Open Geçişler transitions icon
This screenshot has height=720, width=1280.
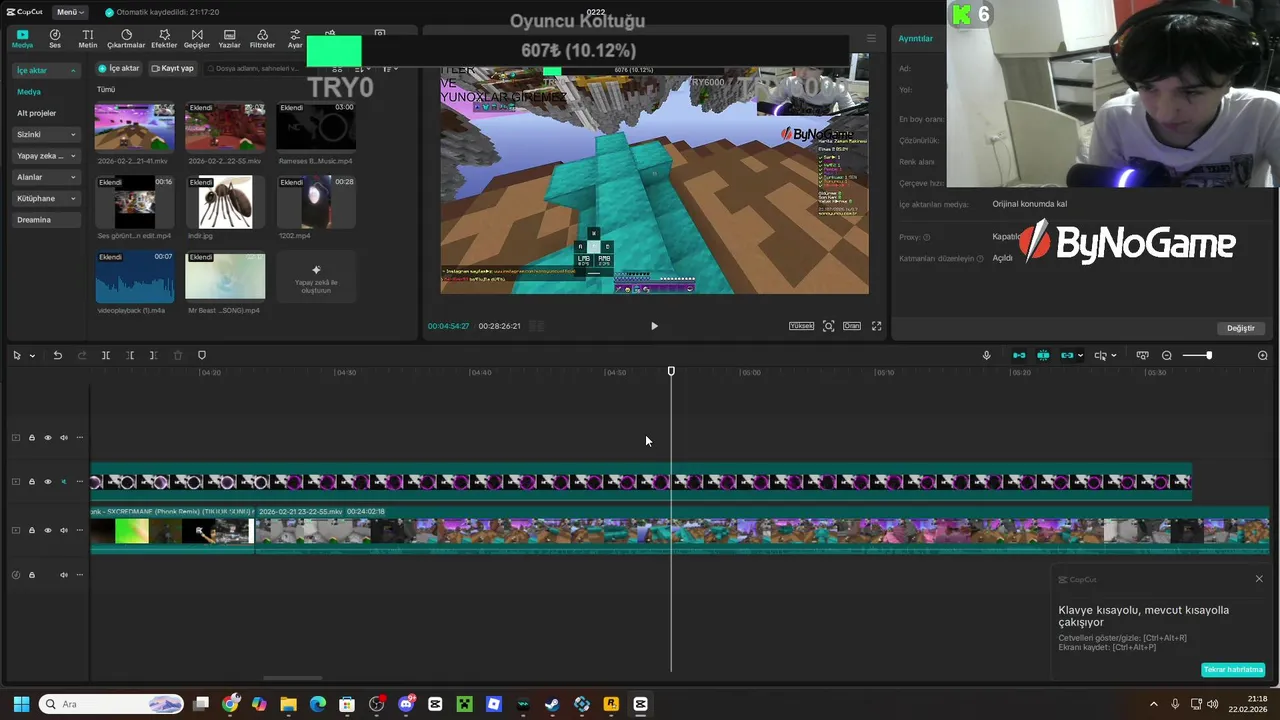pos(197,38)
